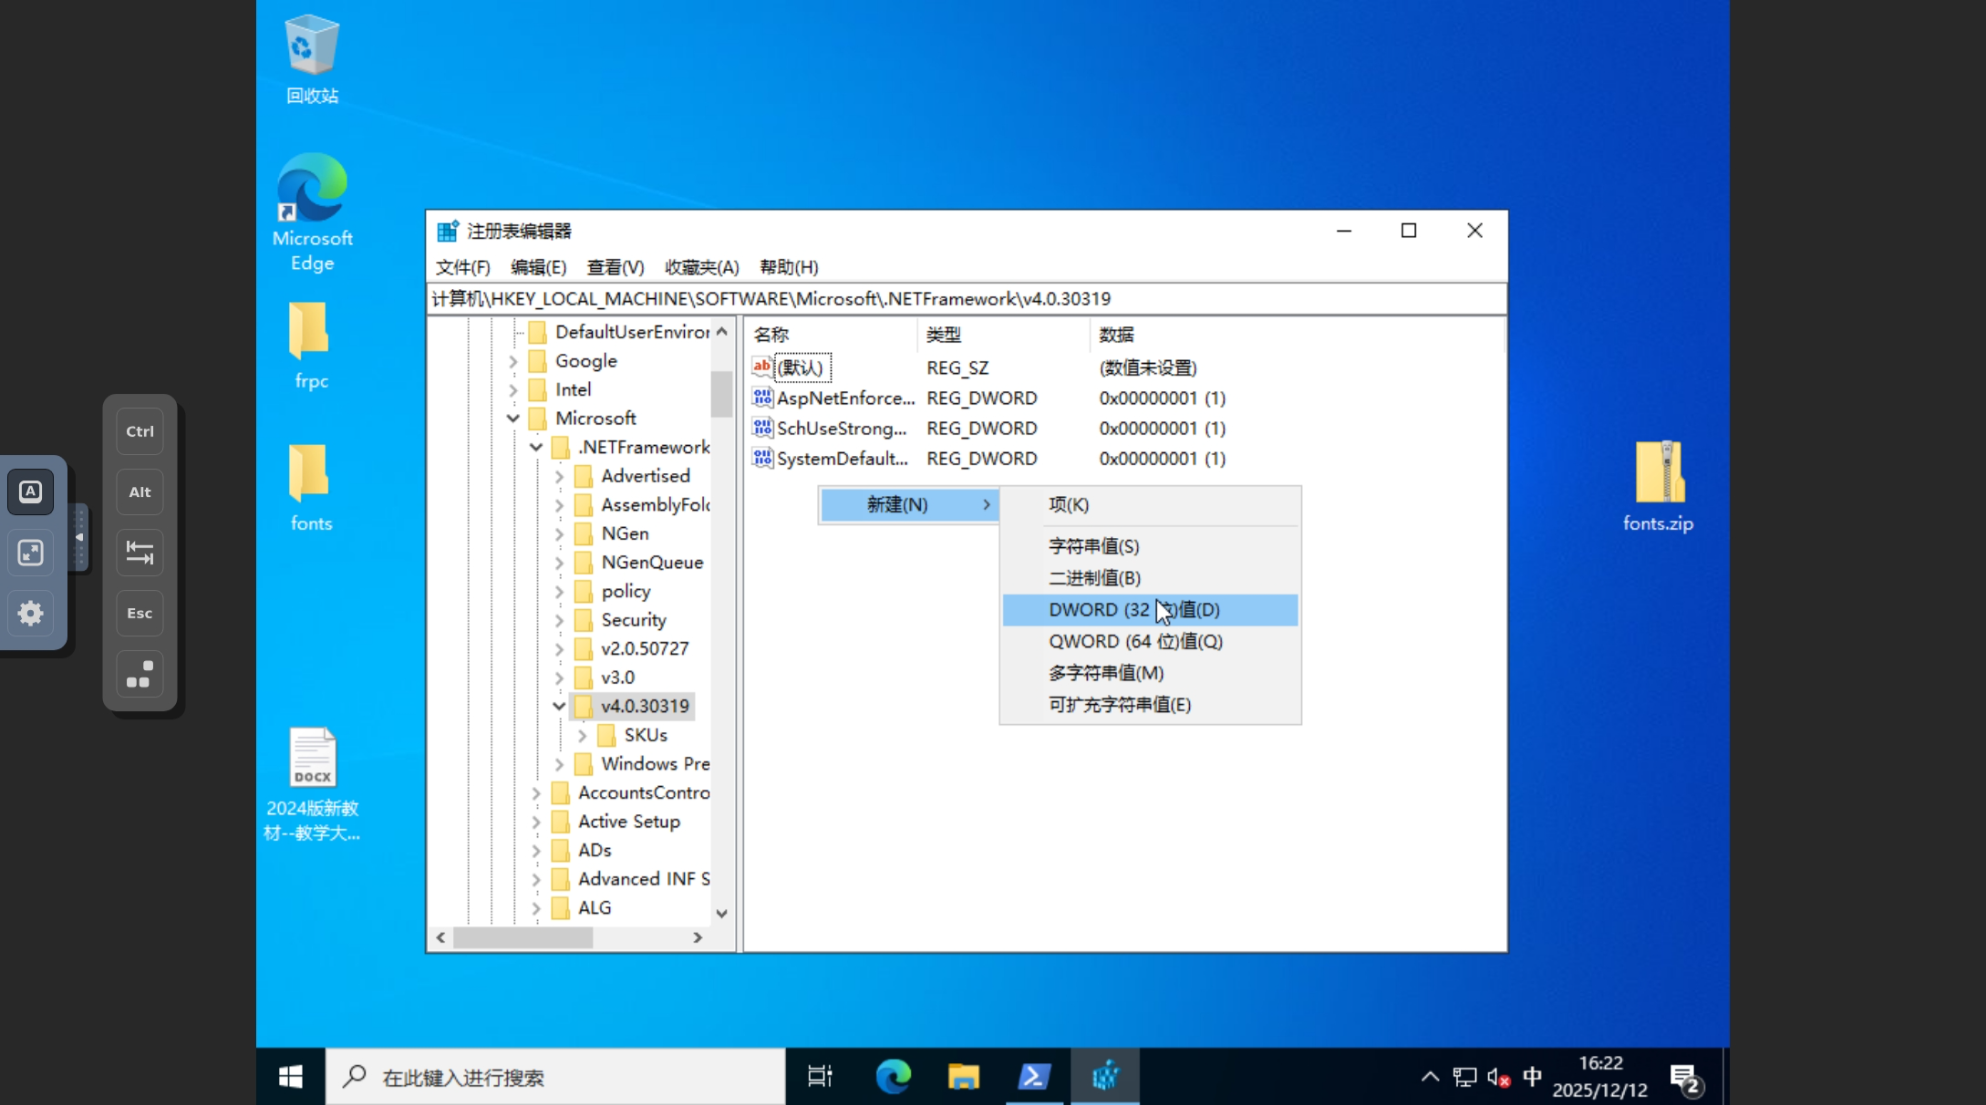1986x1105 pixels.
Task: Toggle the Alt key button
Action: 139,492
